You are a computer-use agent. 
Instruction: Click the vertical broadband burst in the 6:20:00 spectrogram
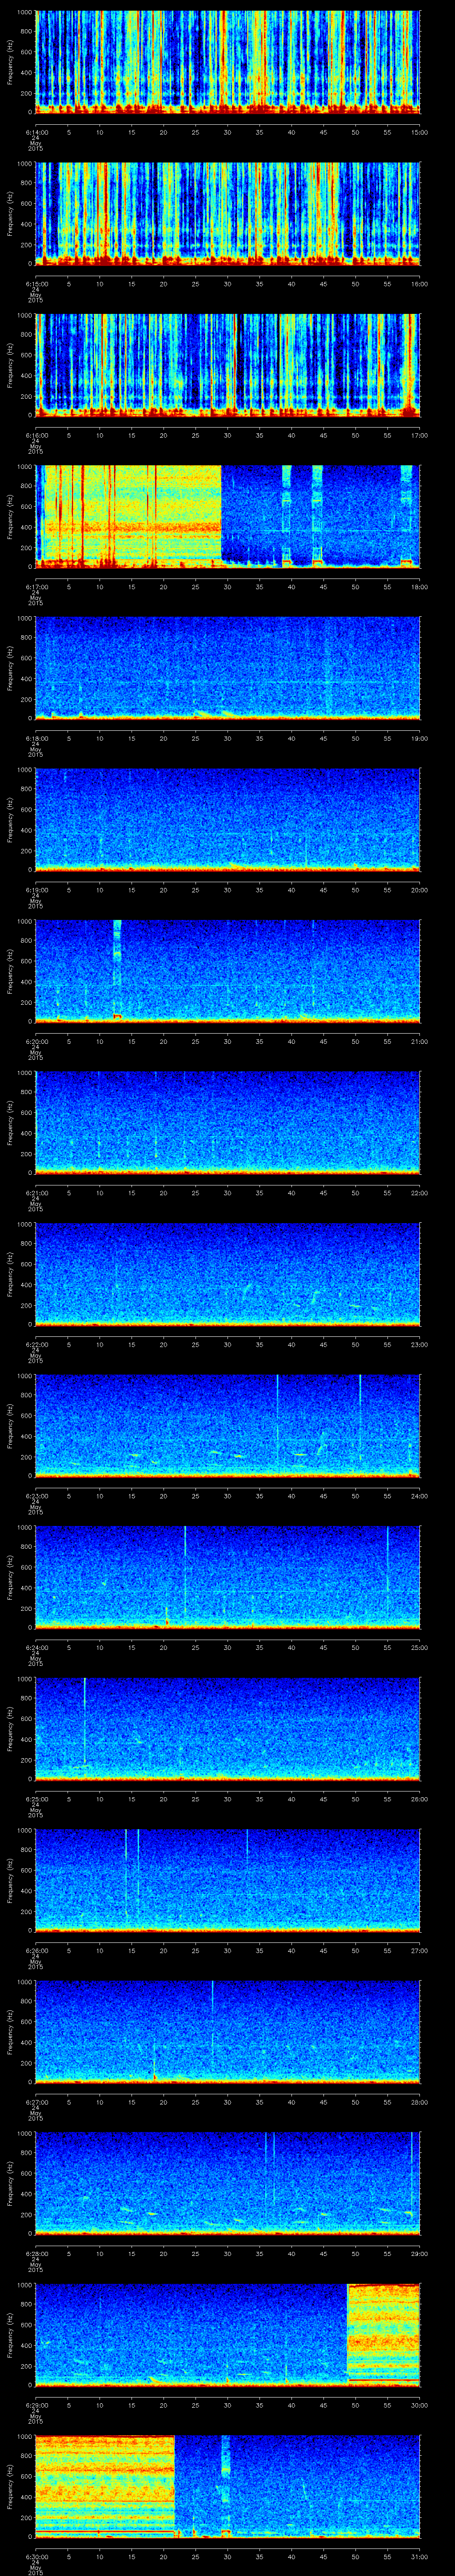tap(117, 971)
